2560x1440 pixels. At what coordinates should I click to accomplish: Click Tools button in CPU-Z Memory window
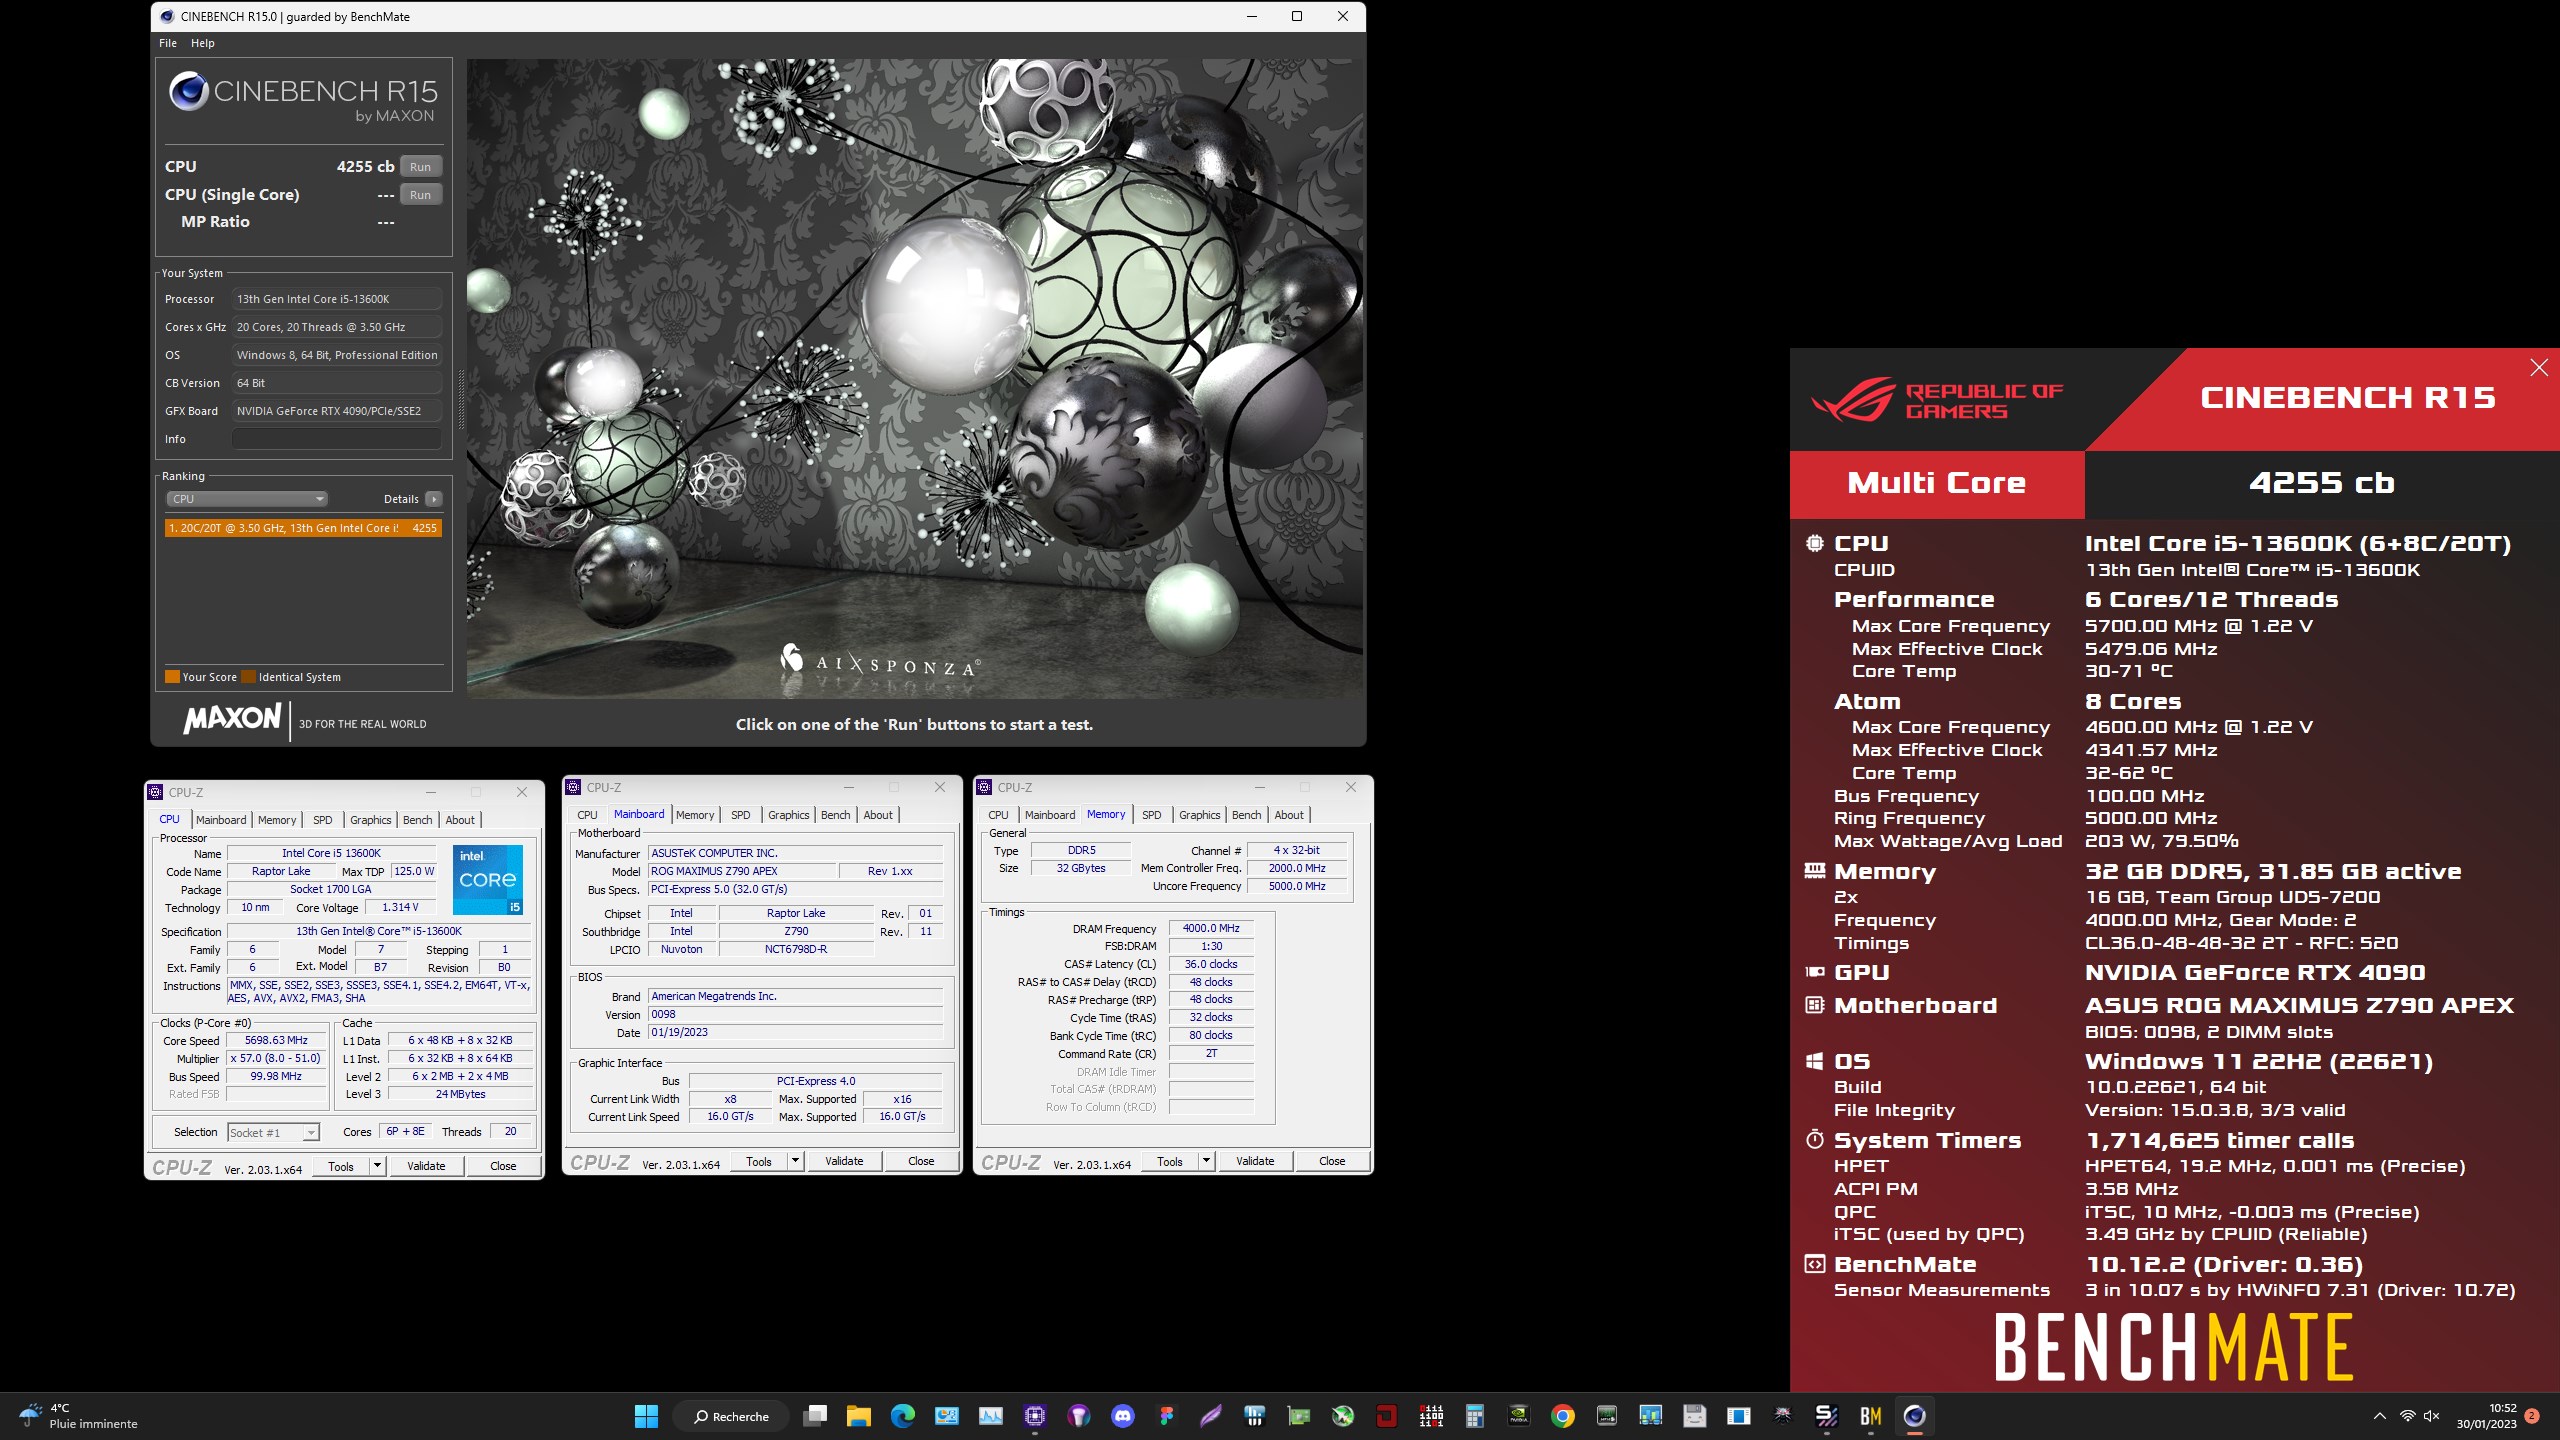coord(1170,1161)
